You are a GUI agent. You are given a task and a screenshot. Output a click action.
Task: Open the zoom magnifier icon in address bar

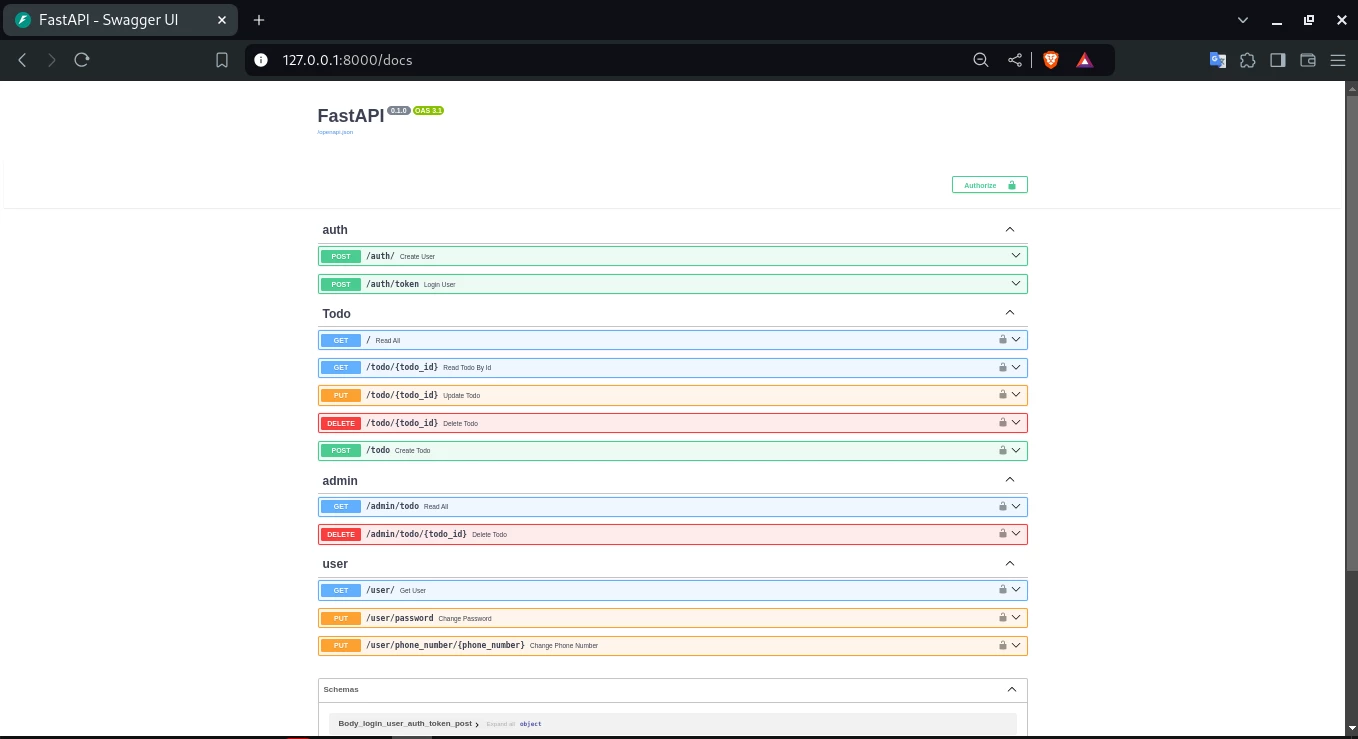[981, 60]
